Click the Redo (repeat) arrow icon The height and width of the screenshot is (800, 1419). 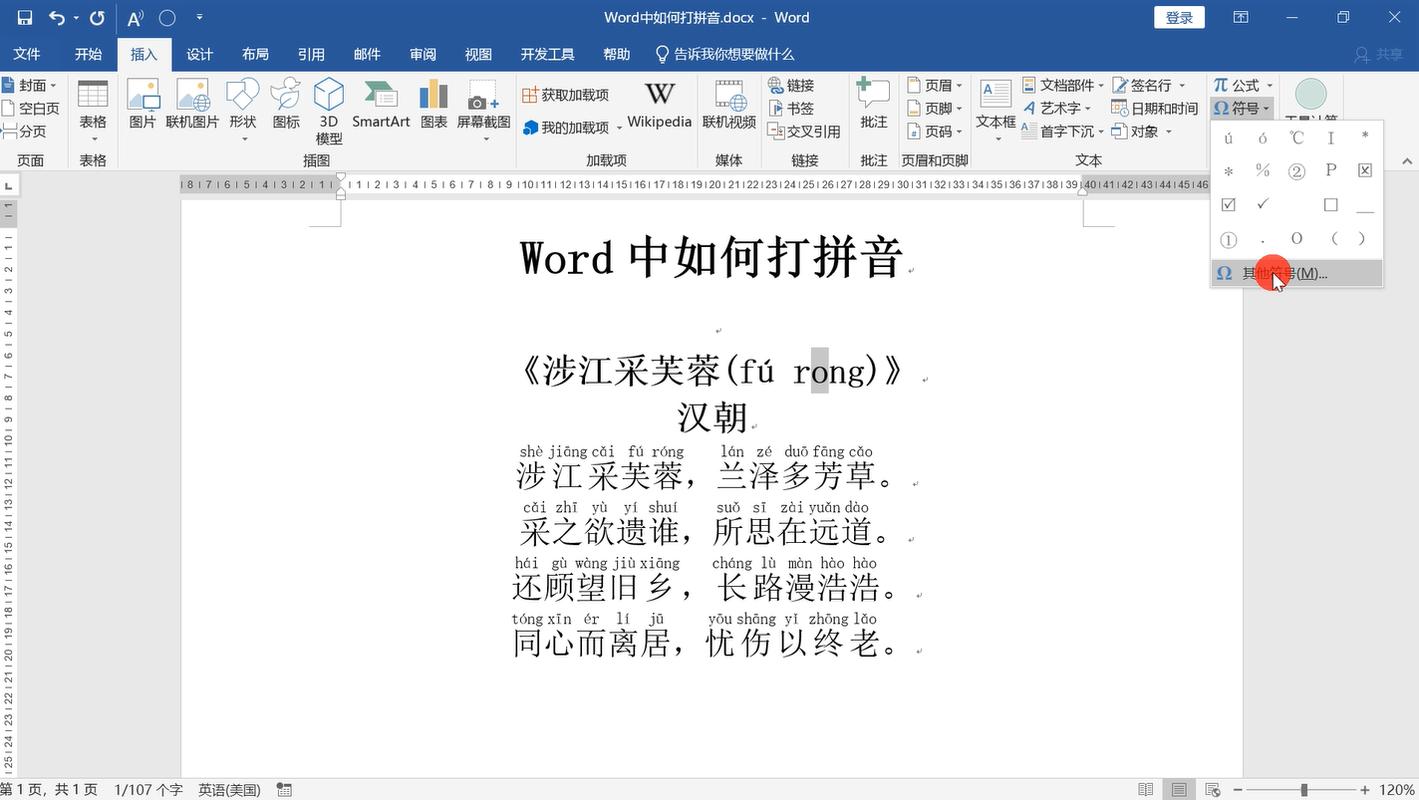(97, 18)
